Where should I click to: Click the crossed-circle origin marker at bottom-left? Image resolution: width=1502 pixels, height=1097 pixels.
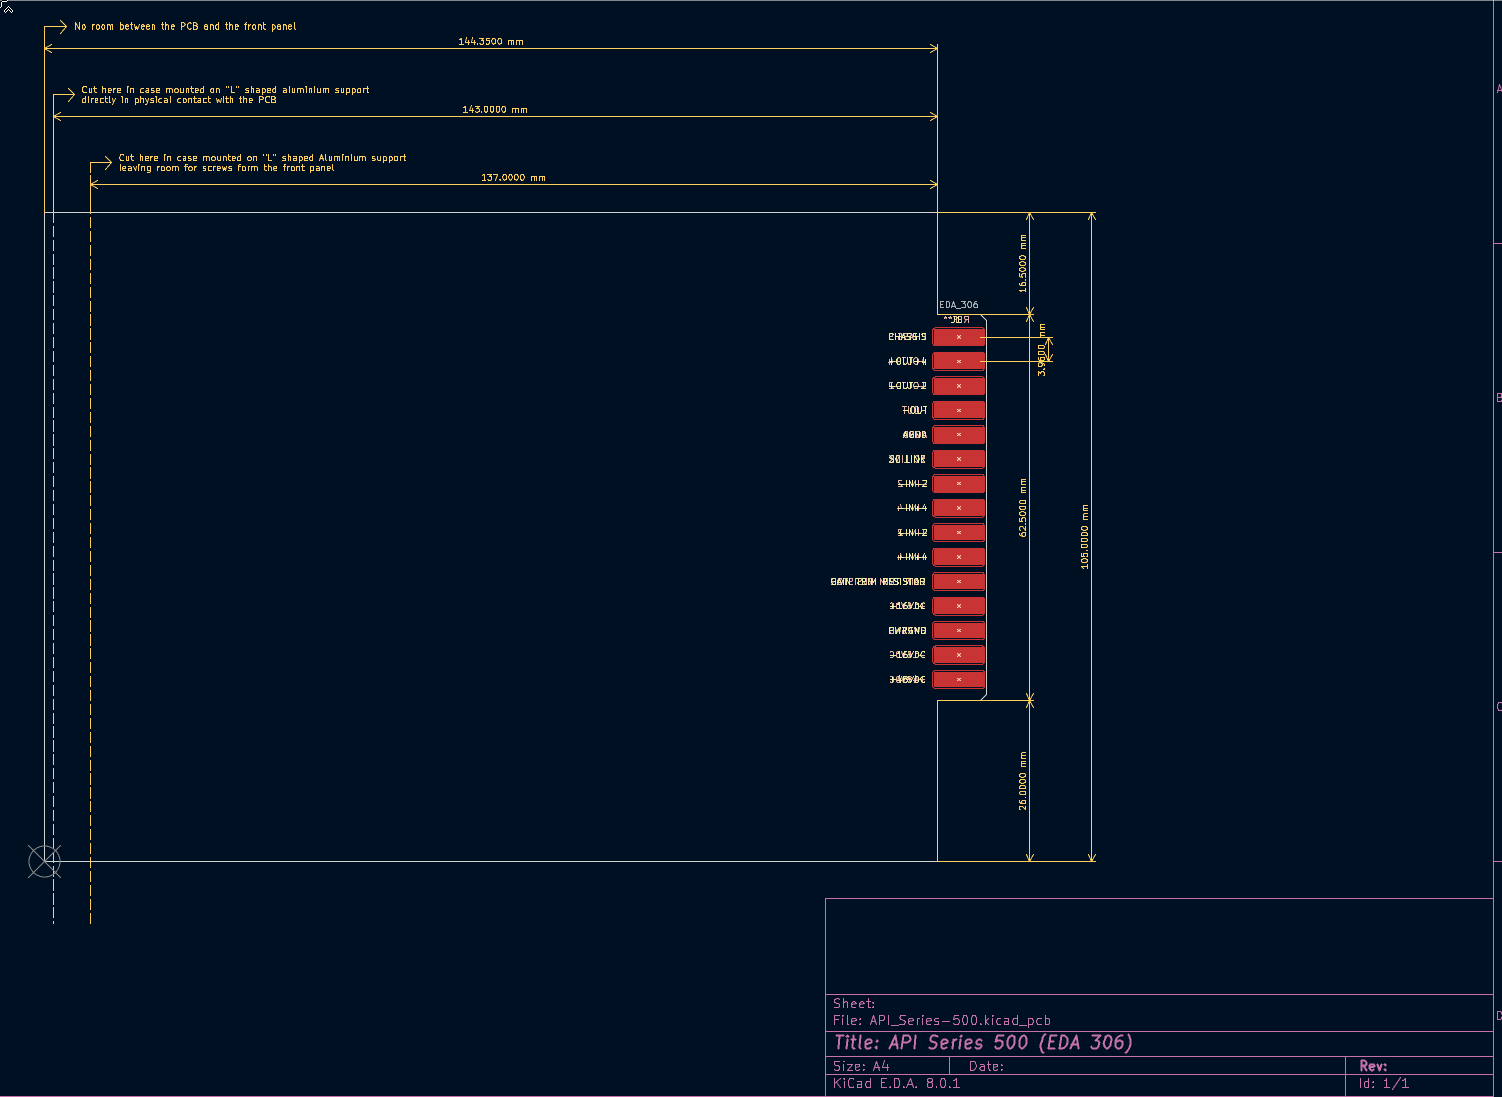44,861
